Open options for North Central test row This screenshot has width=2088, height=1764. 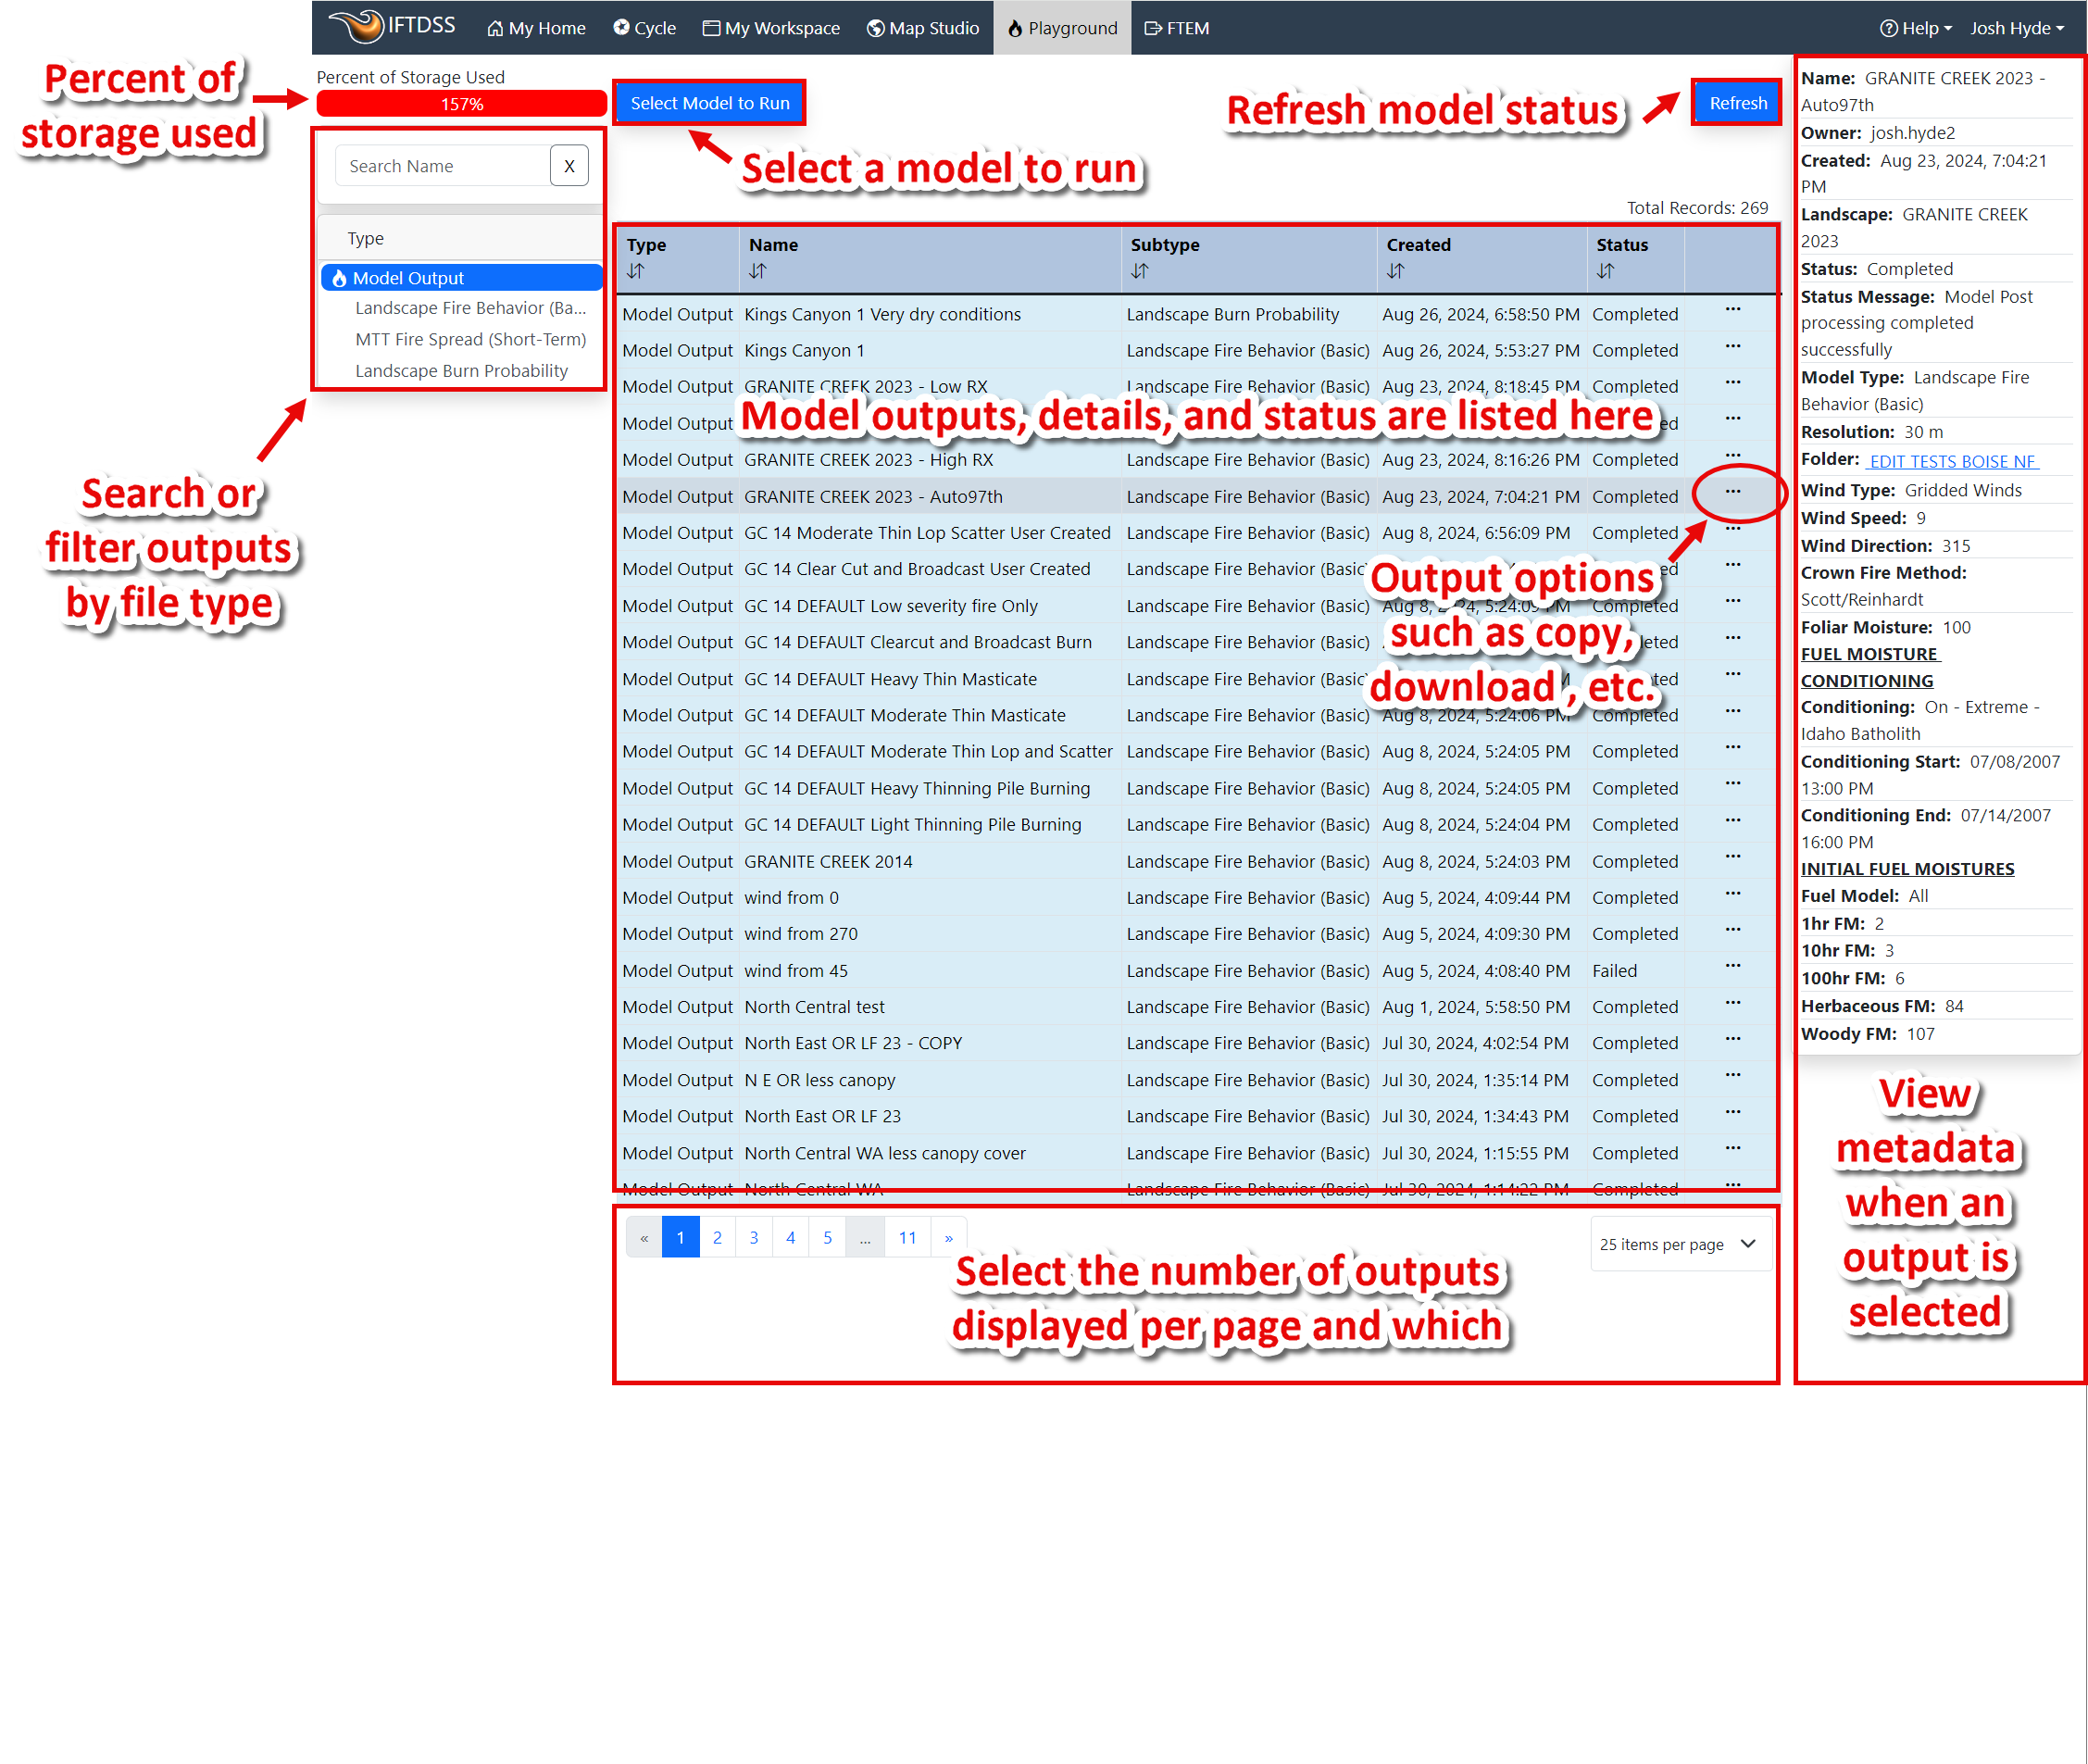click(1732, 1003)
